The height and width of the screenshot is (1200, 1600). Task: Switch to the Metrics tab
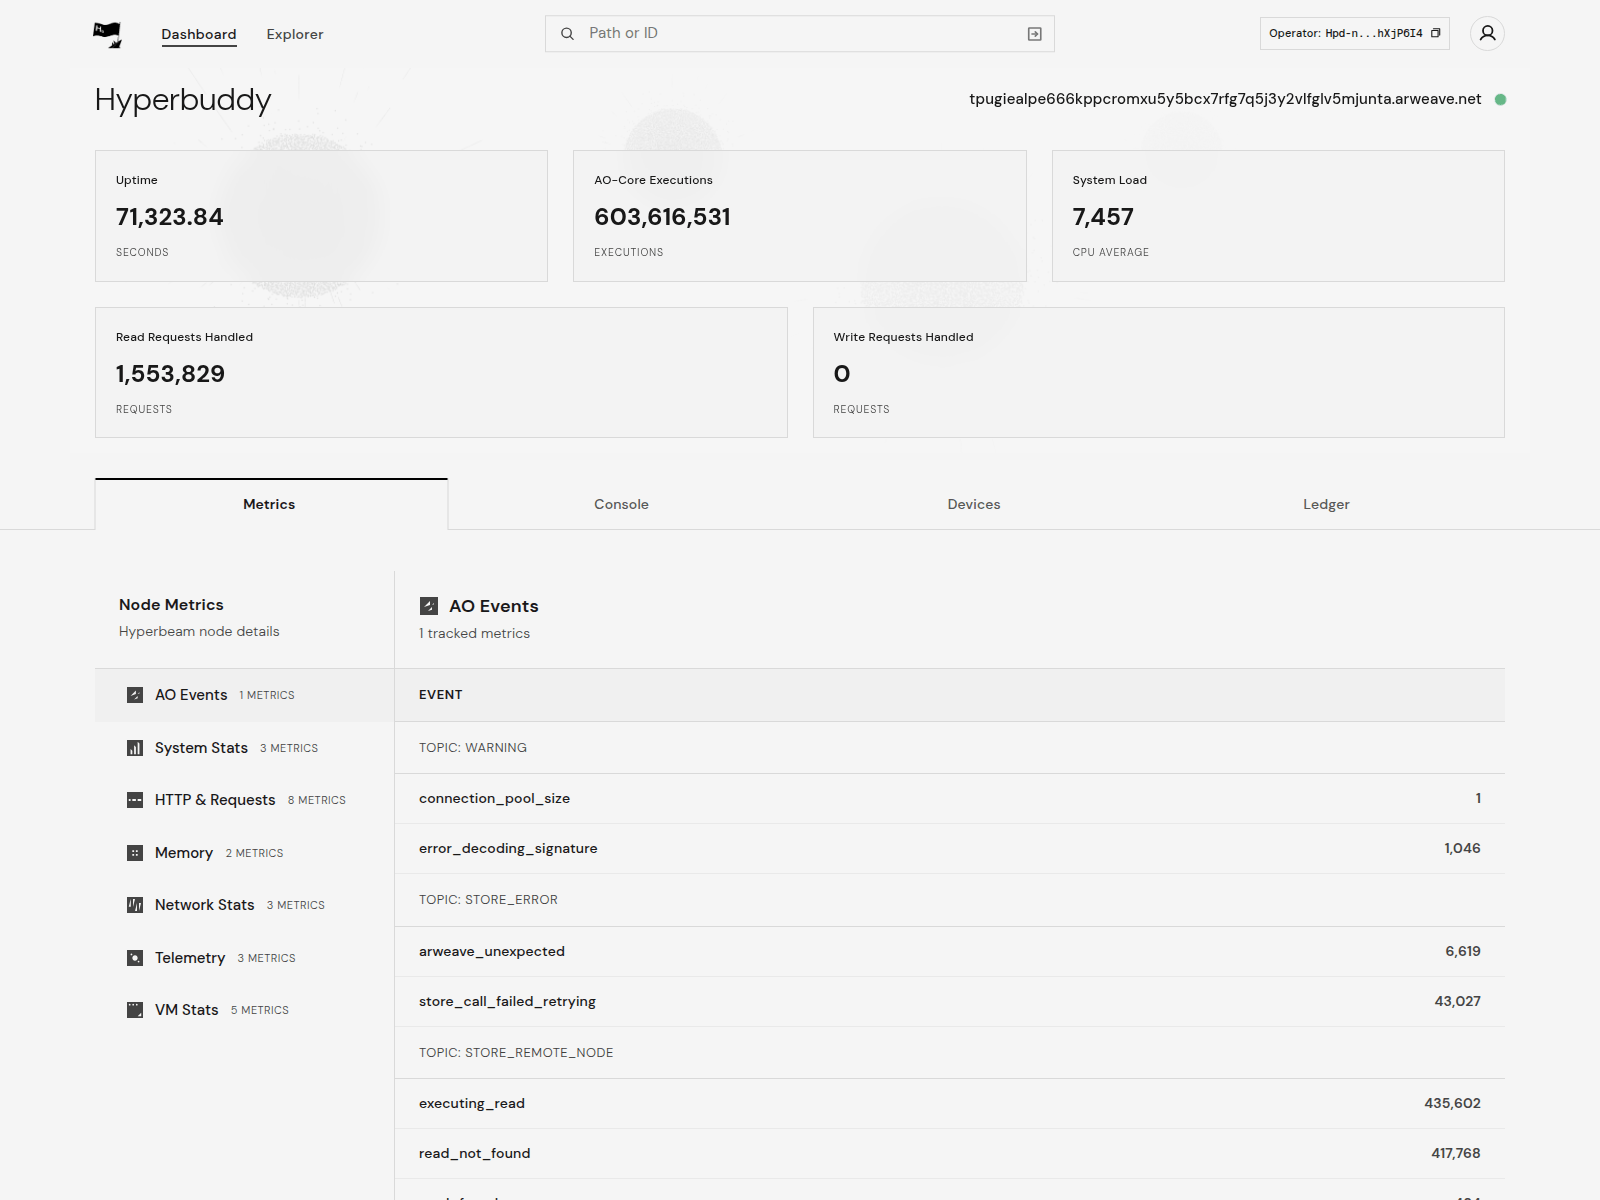[271, 504]
